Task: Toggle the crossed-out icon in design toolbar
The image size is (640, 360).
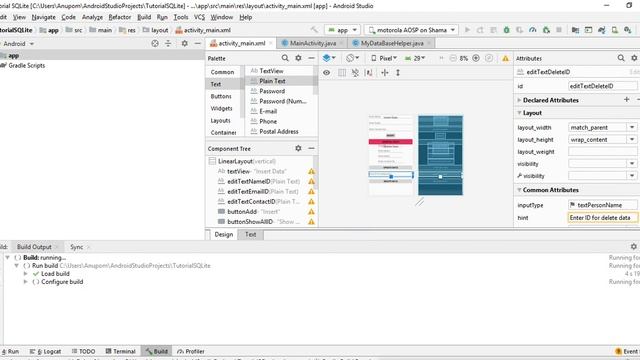Action: pos(355,73)
